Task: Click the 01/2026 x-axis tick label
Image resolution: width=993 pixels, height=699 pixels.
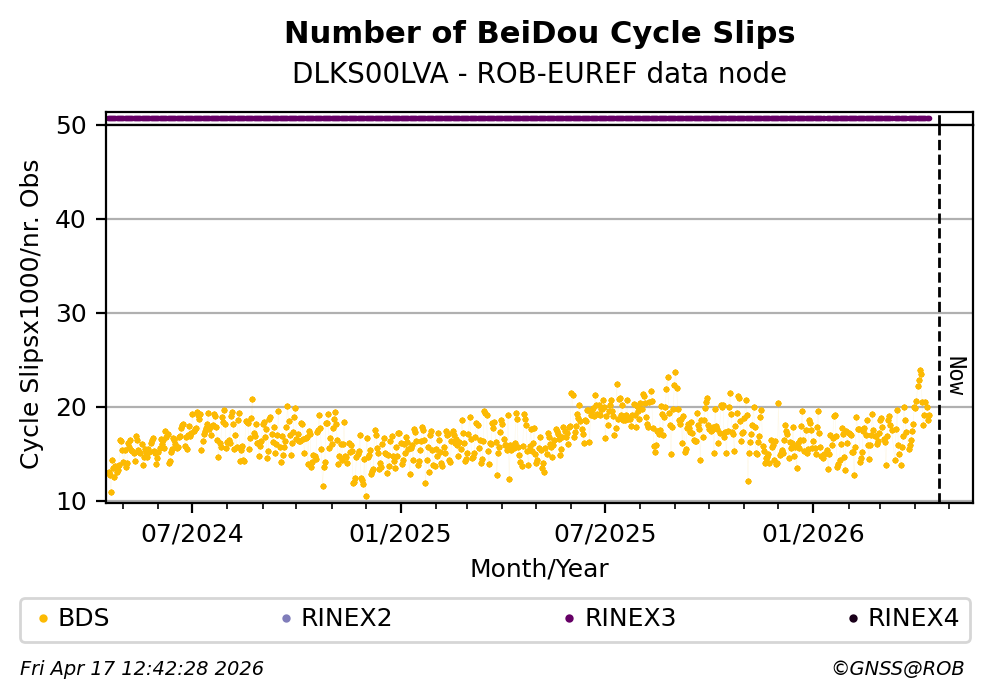Action: [812, 534]
